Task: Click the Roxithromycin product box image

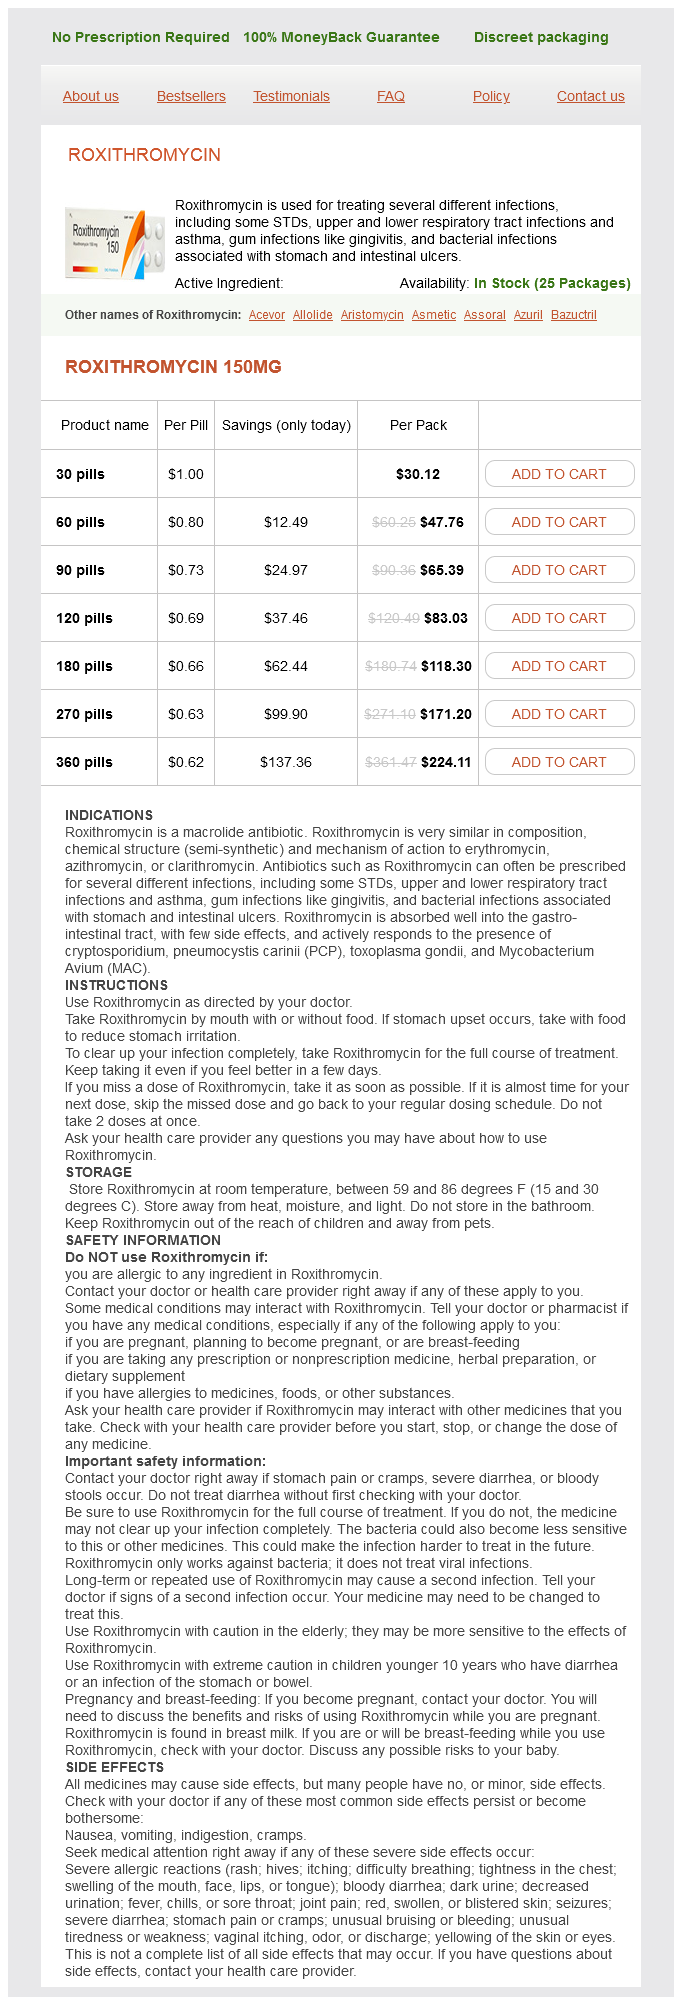Action: tap(114, 242)
